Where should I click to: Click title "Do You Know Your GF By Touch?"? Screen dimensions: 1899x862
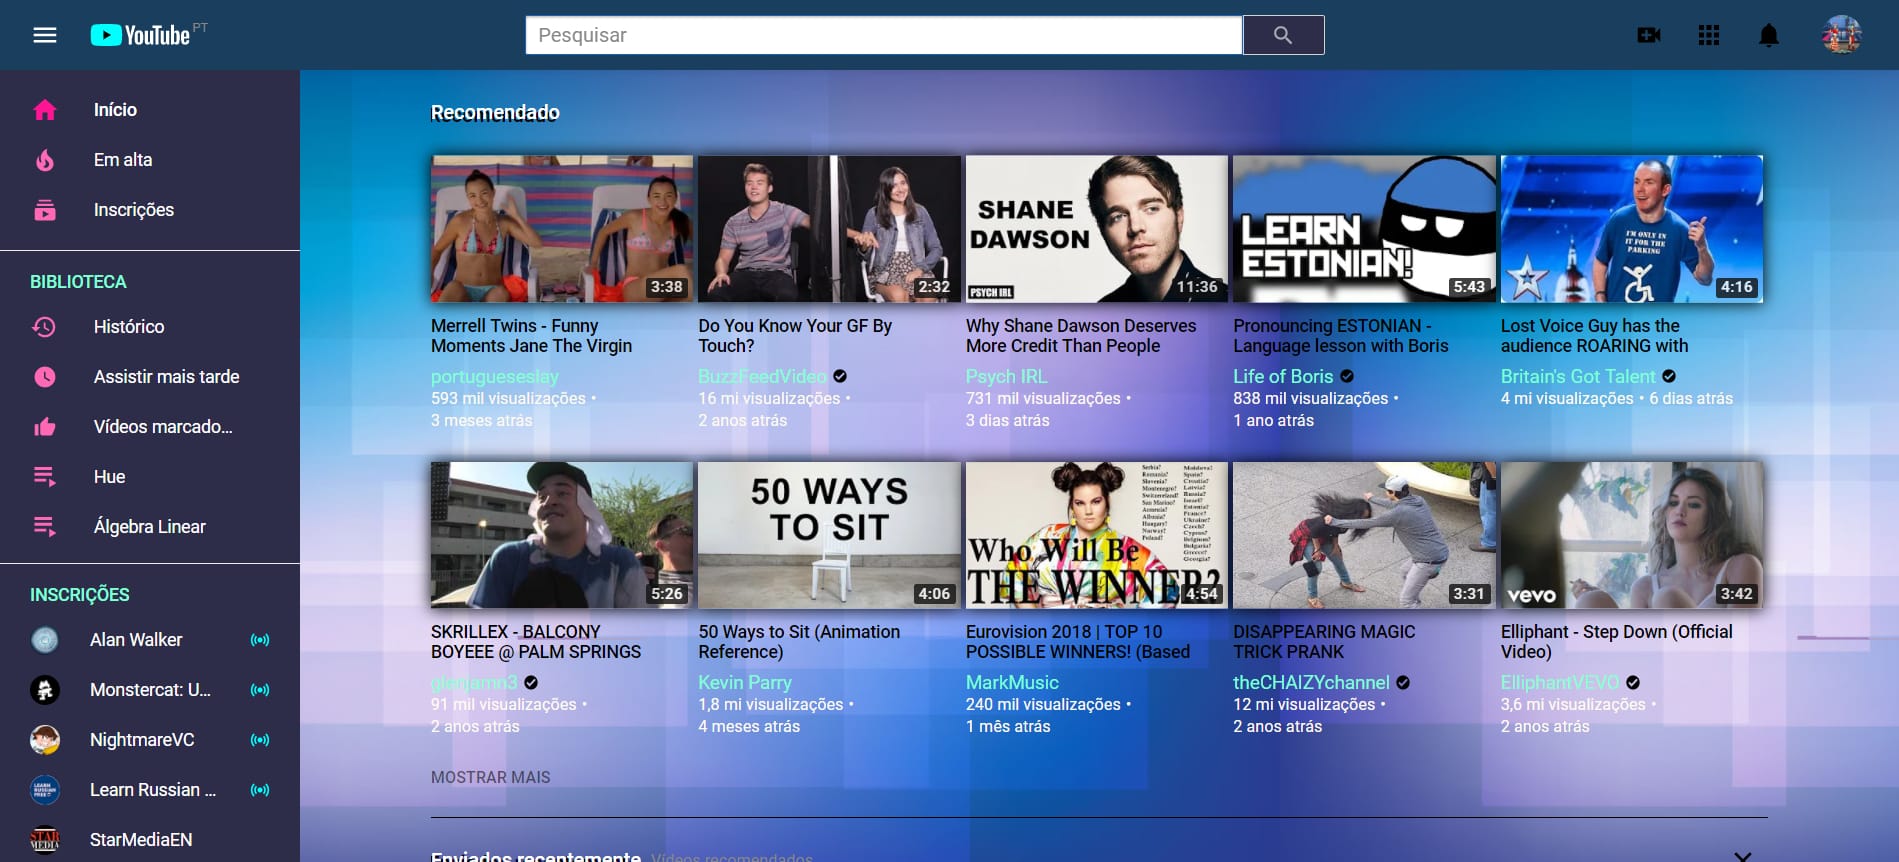795,336
